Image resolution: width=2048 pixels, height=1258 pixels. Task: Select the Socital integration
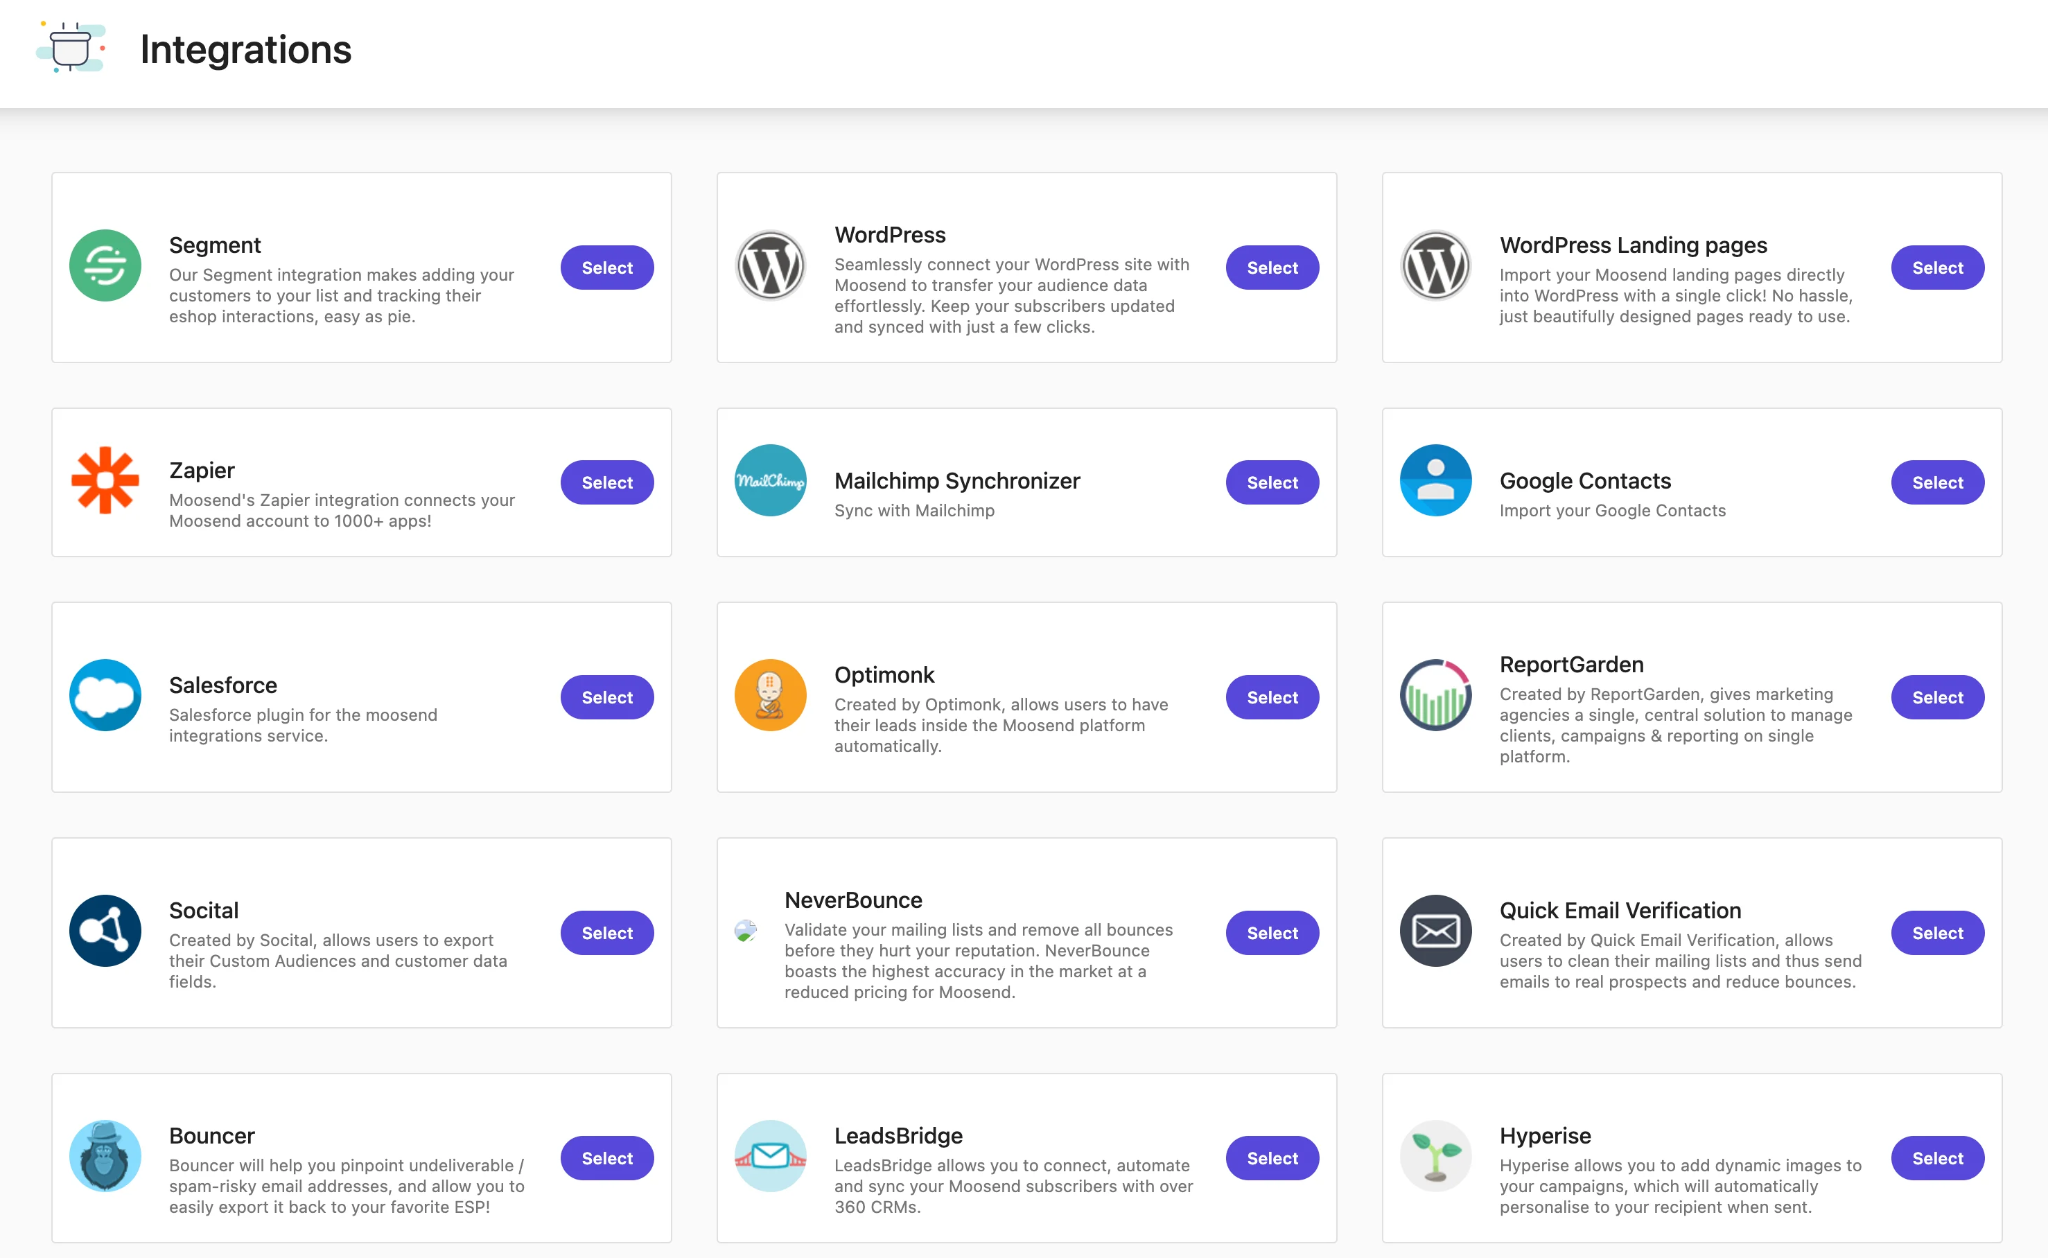point(607,933)
